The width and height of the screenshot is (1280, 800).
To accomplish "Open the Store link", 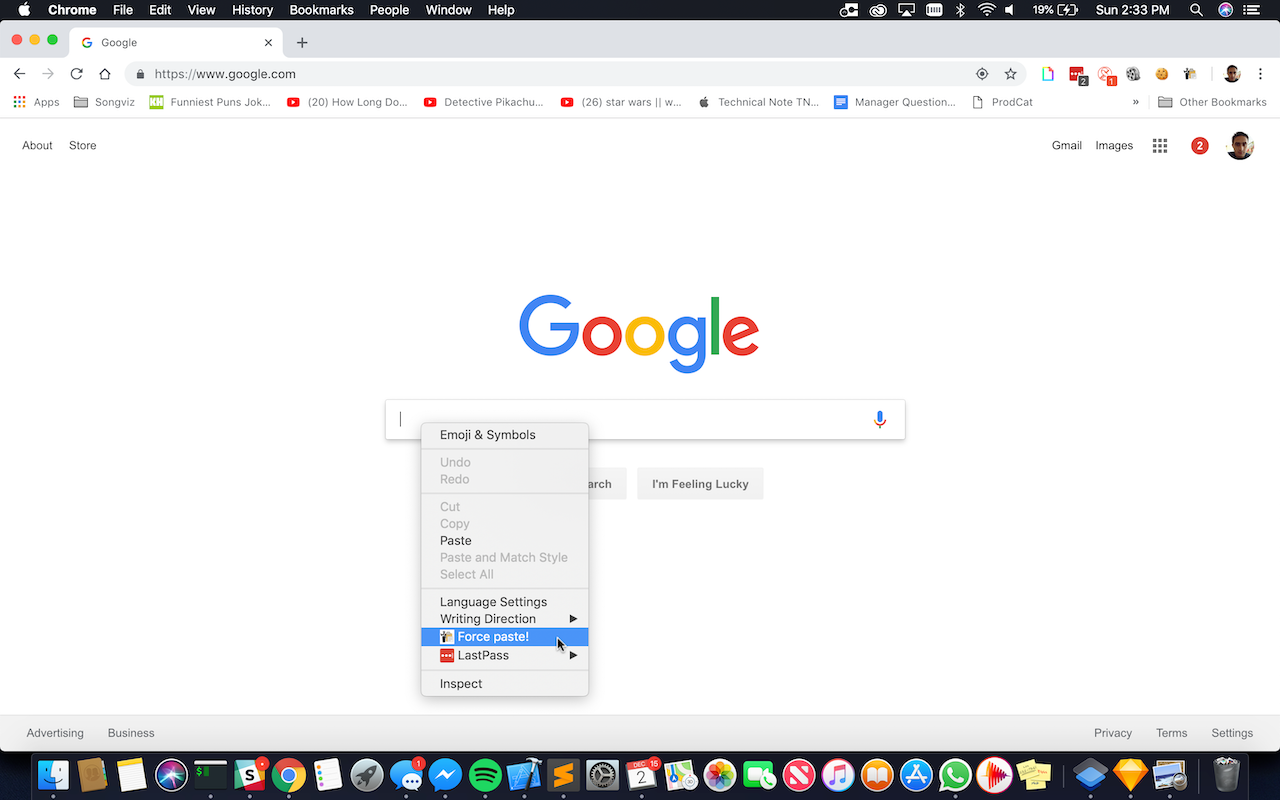I will pos(83,146).
